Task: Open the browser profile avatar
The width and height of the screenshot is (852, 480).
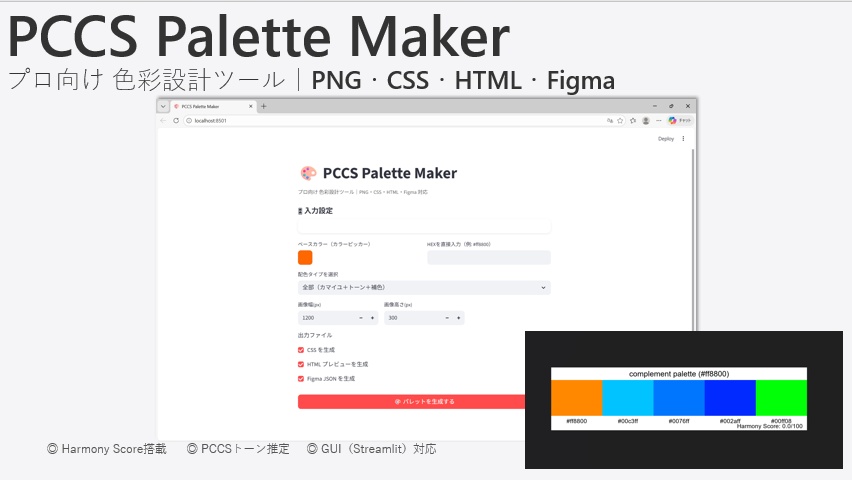Action: coord(646,121)
